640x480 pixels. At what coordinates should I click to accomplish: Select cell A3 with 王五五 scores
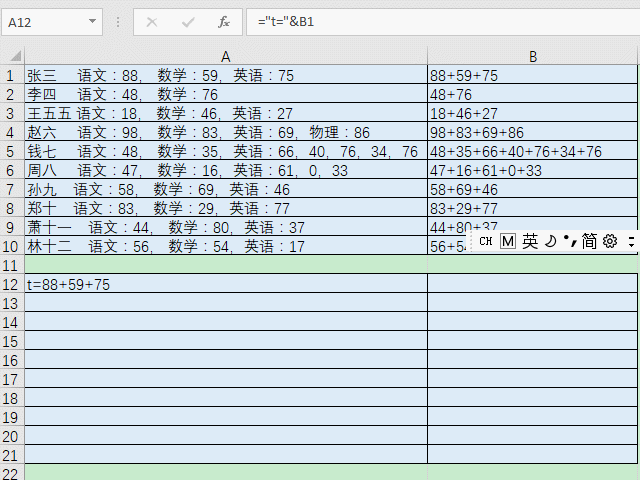click(x=226, y=113)
